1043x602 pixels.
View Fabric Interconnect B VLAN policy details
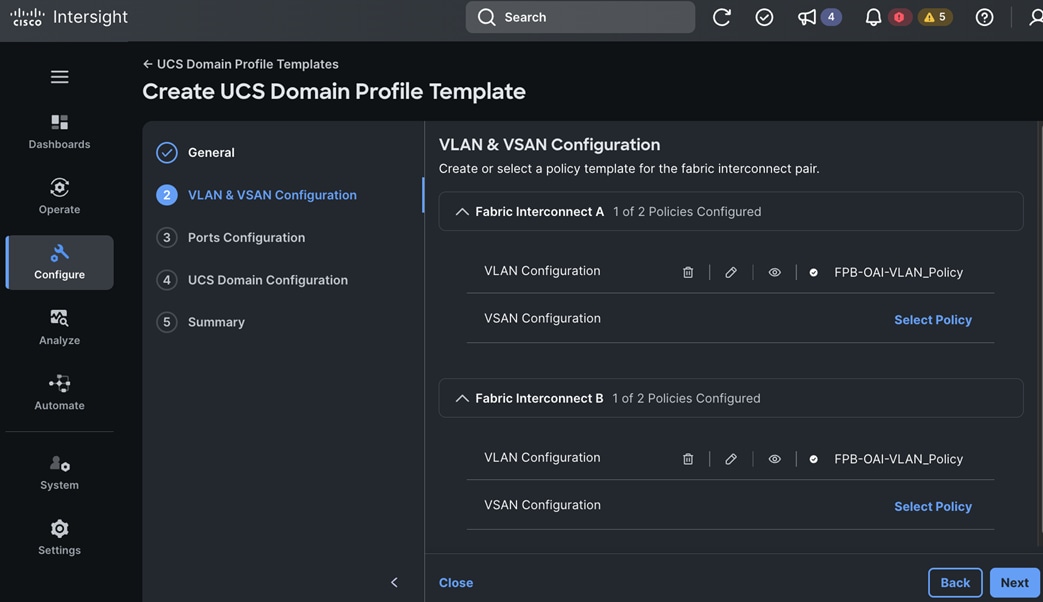pos(774,459)
